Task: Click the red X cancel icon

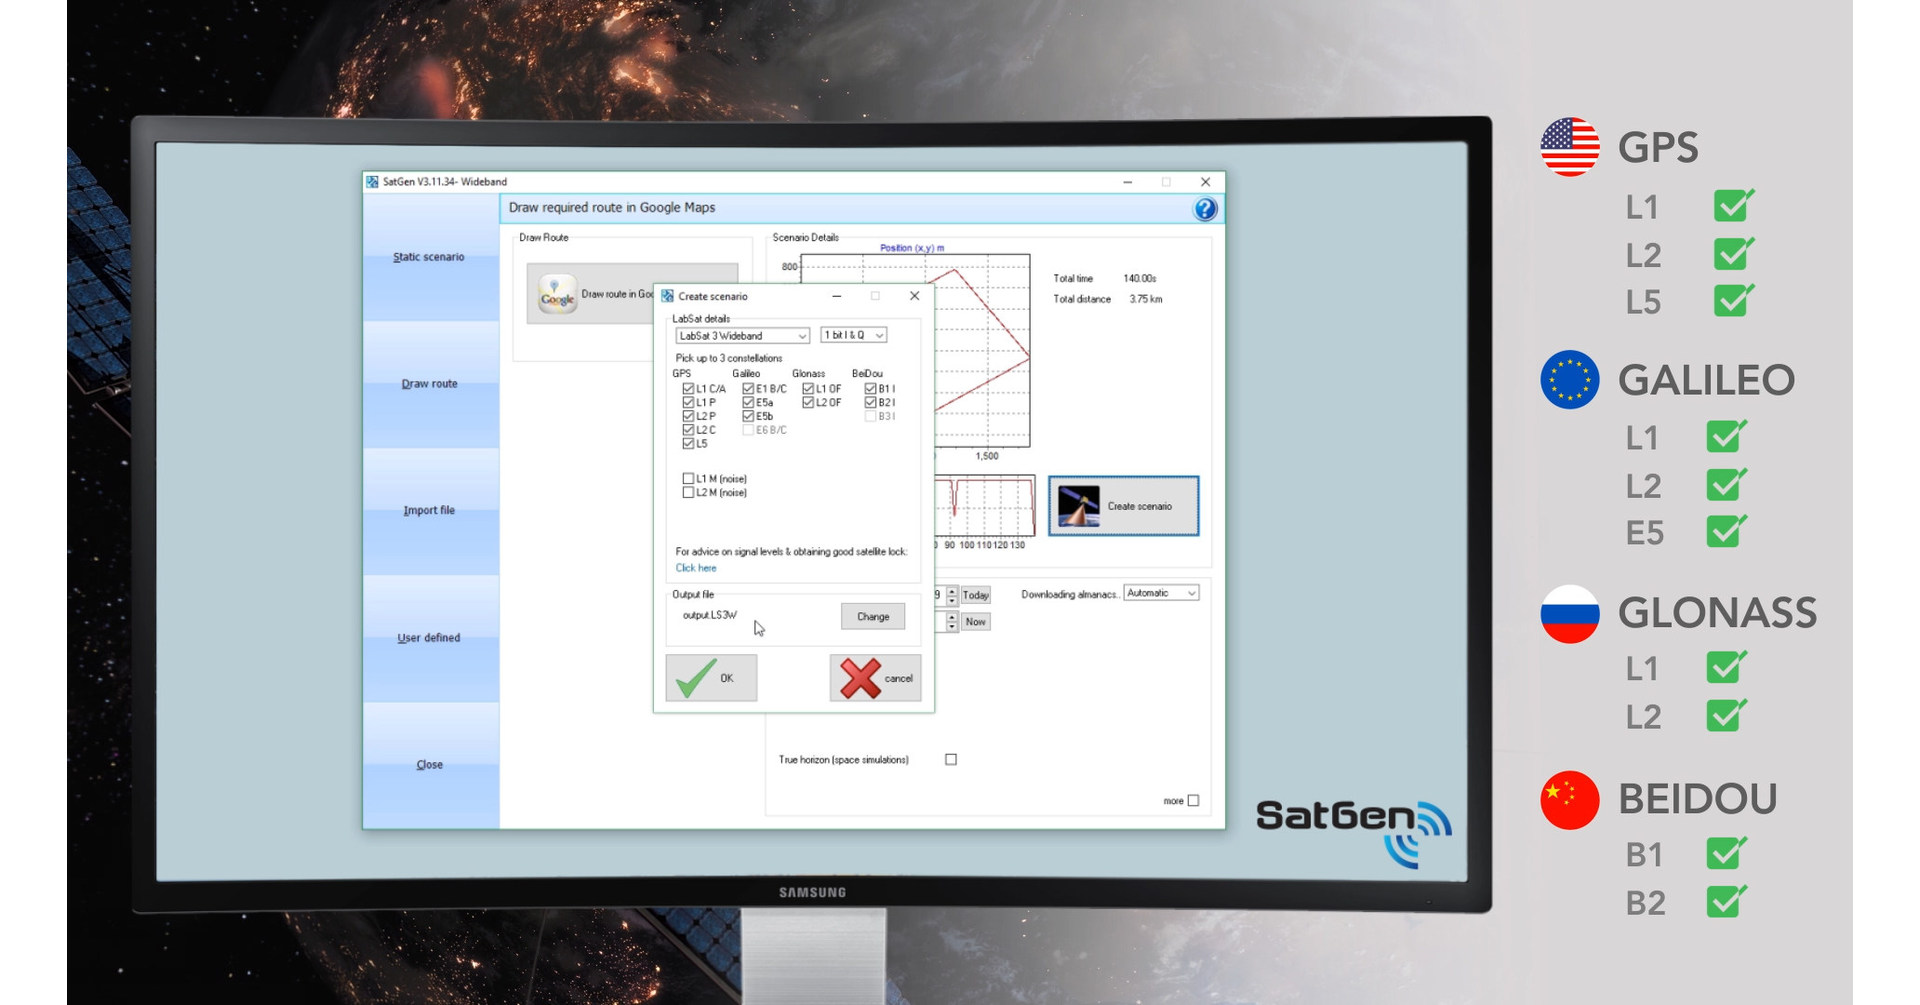Action: [x=862, y=677]
